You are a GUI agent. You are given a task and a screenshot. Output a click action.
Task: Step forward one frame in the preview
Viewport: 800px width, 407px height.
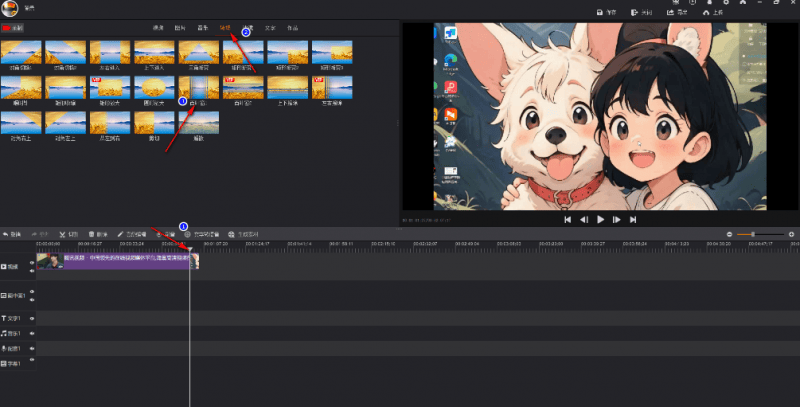[617, 219]
